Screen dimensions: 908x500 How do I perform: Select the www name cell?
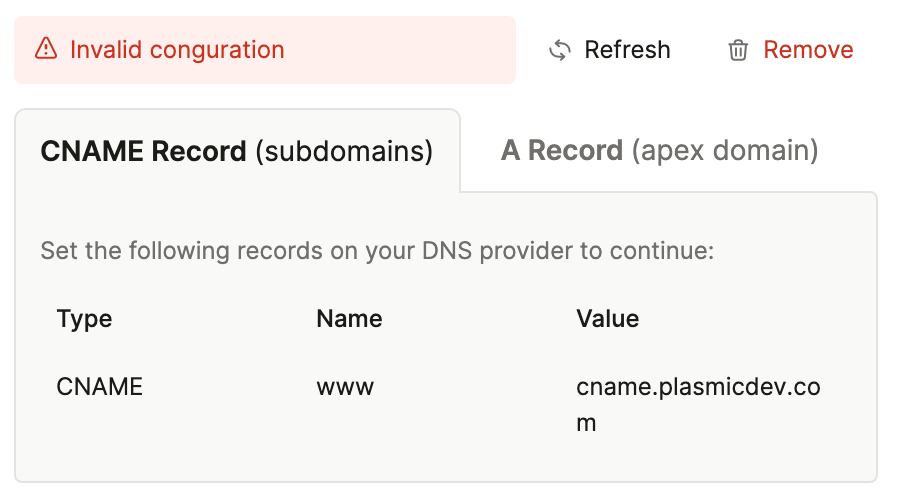[345, 386]
